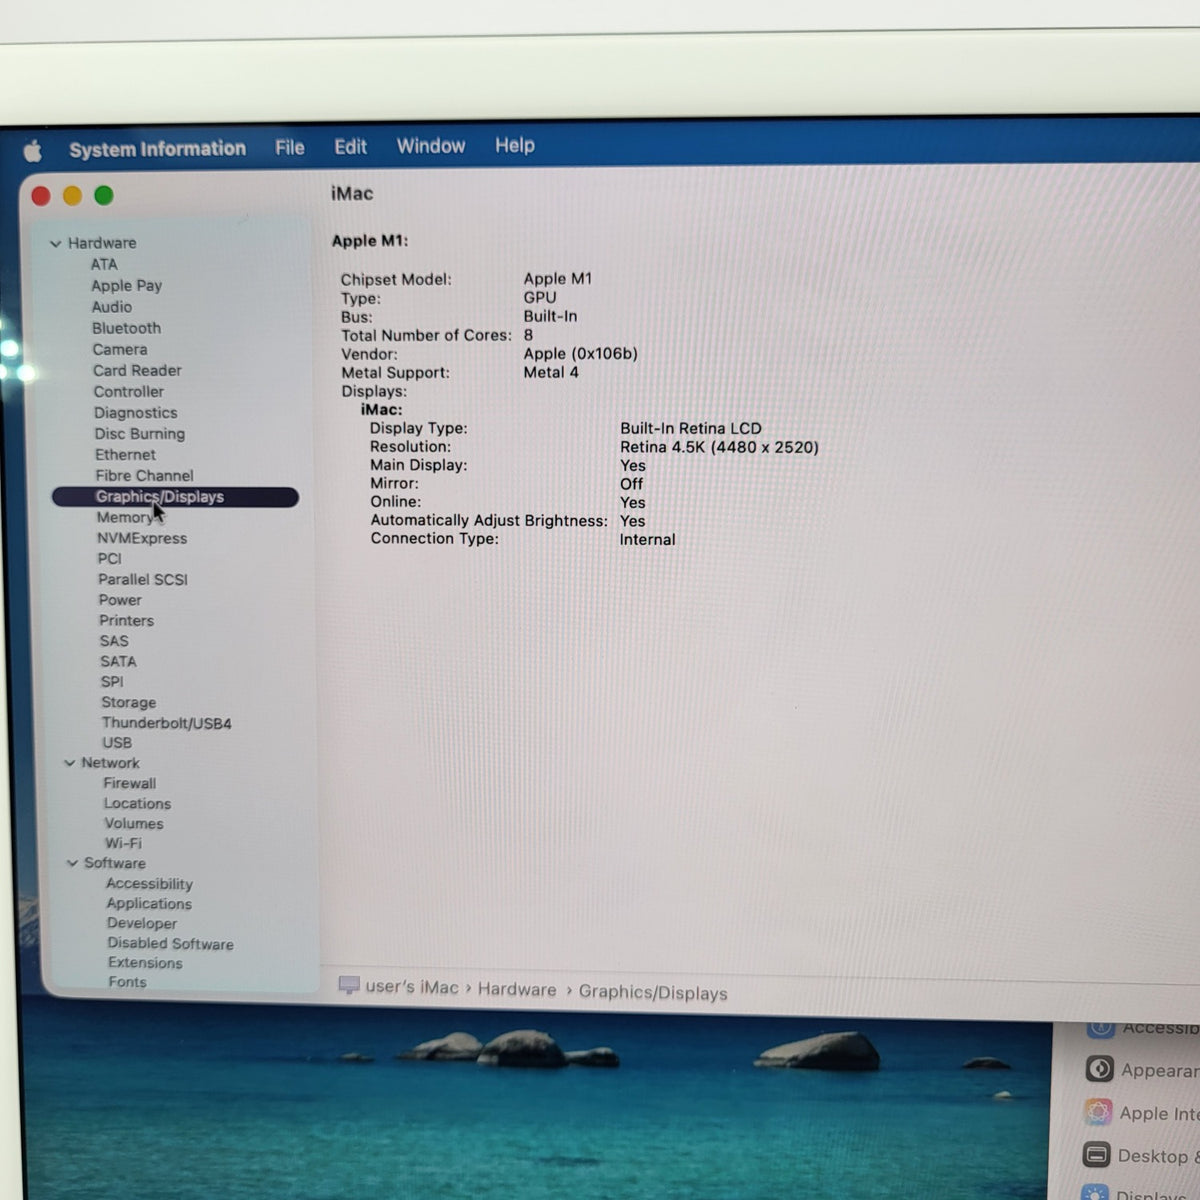Click the Appearance icon in System Settings
This screenshot has width=1200, height=1200.
[1099, 1069]
